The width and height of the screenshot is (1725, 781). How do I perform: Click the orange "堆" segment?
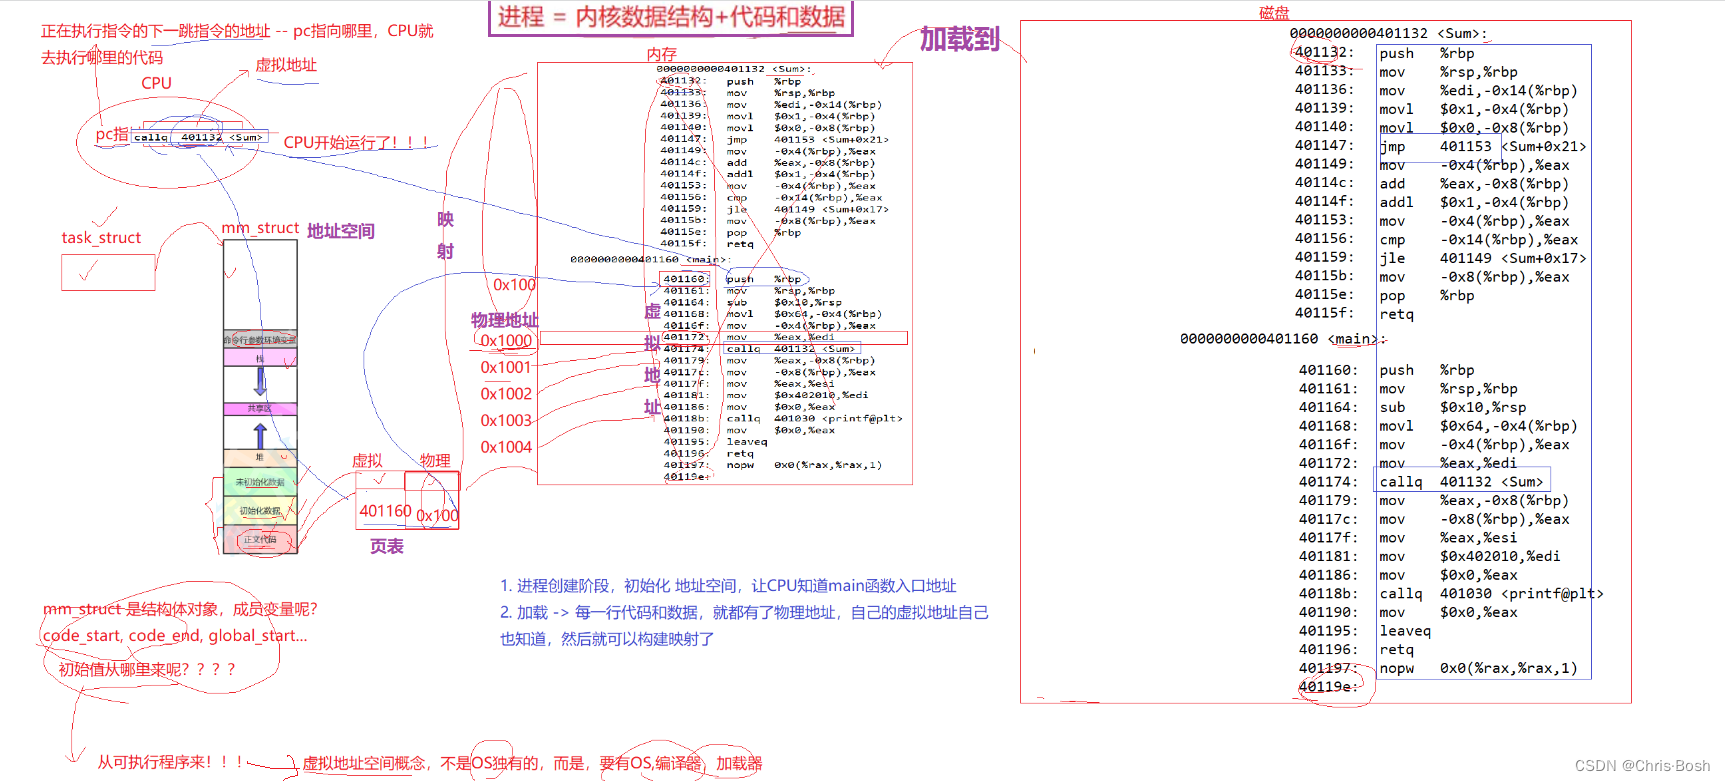pos(260,457)
